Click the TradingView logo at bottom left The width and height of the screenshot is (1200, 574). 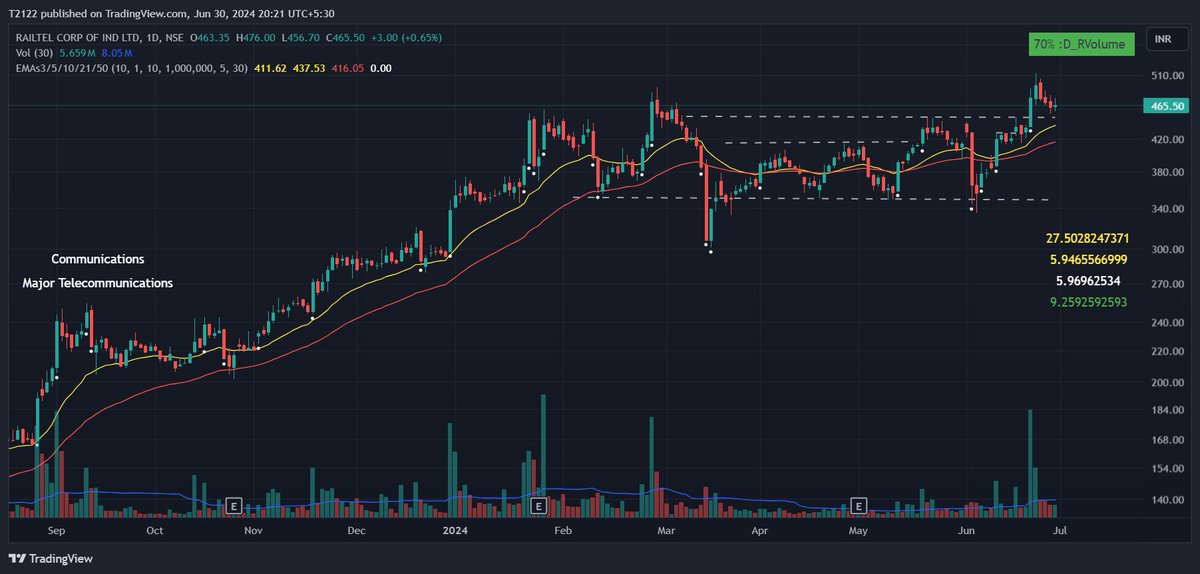coord(51,558)
